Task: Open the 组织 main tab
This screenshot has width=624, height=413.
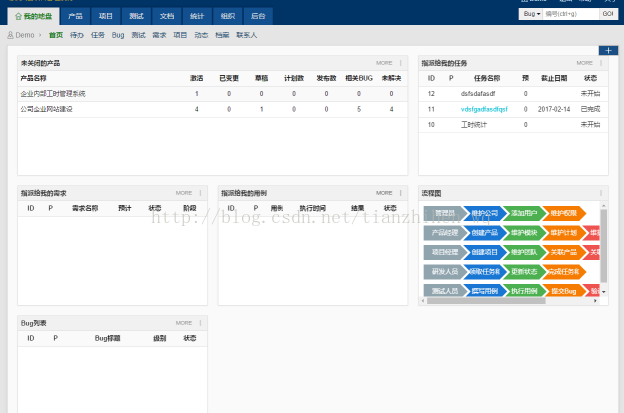Action: 228,16
